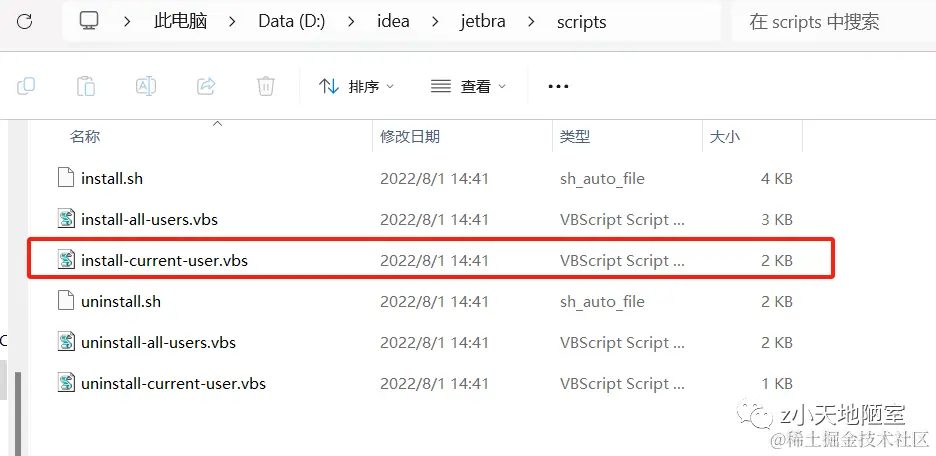Click the modified date of install.sh
Viewport: 936px width, 456px height.
pos(435,178)
